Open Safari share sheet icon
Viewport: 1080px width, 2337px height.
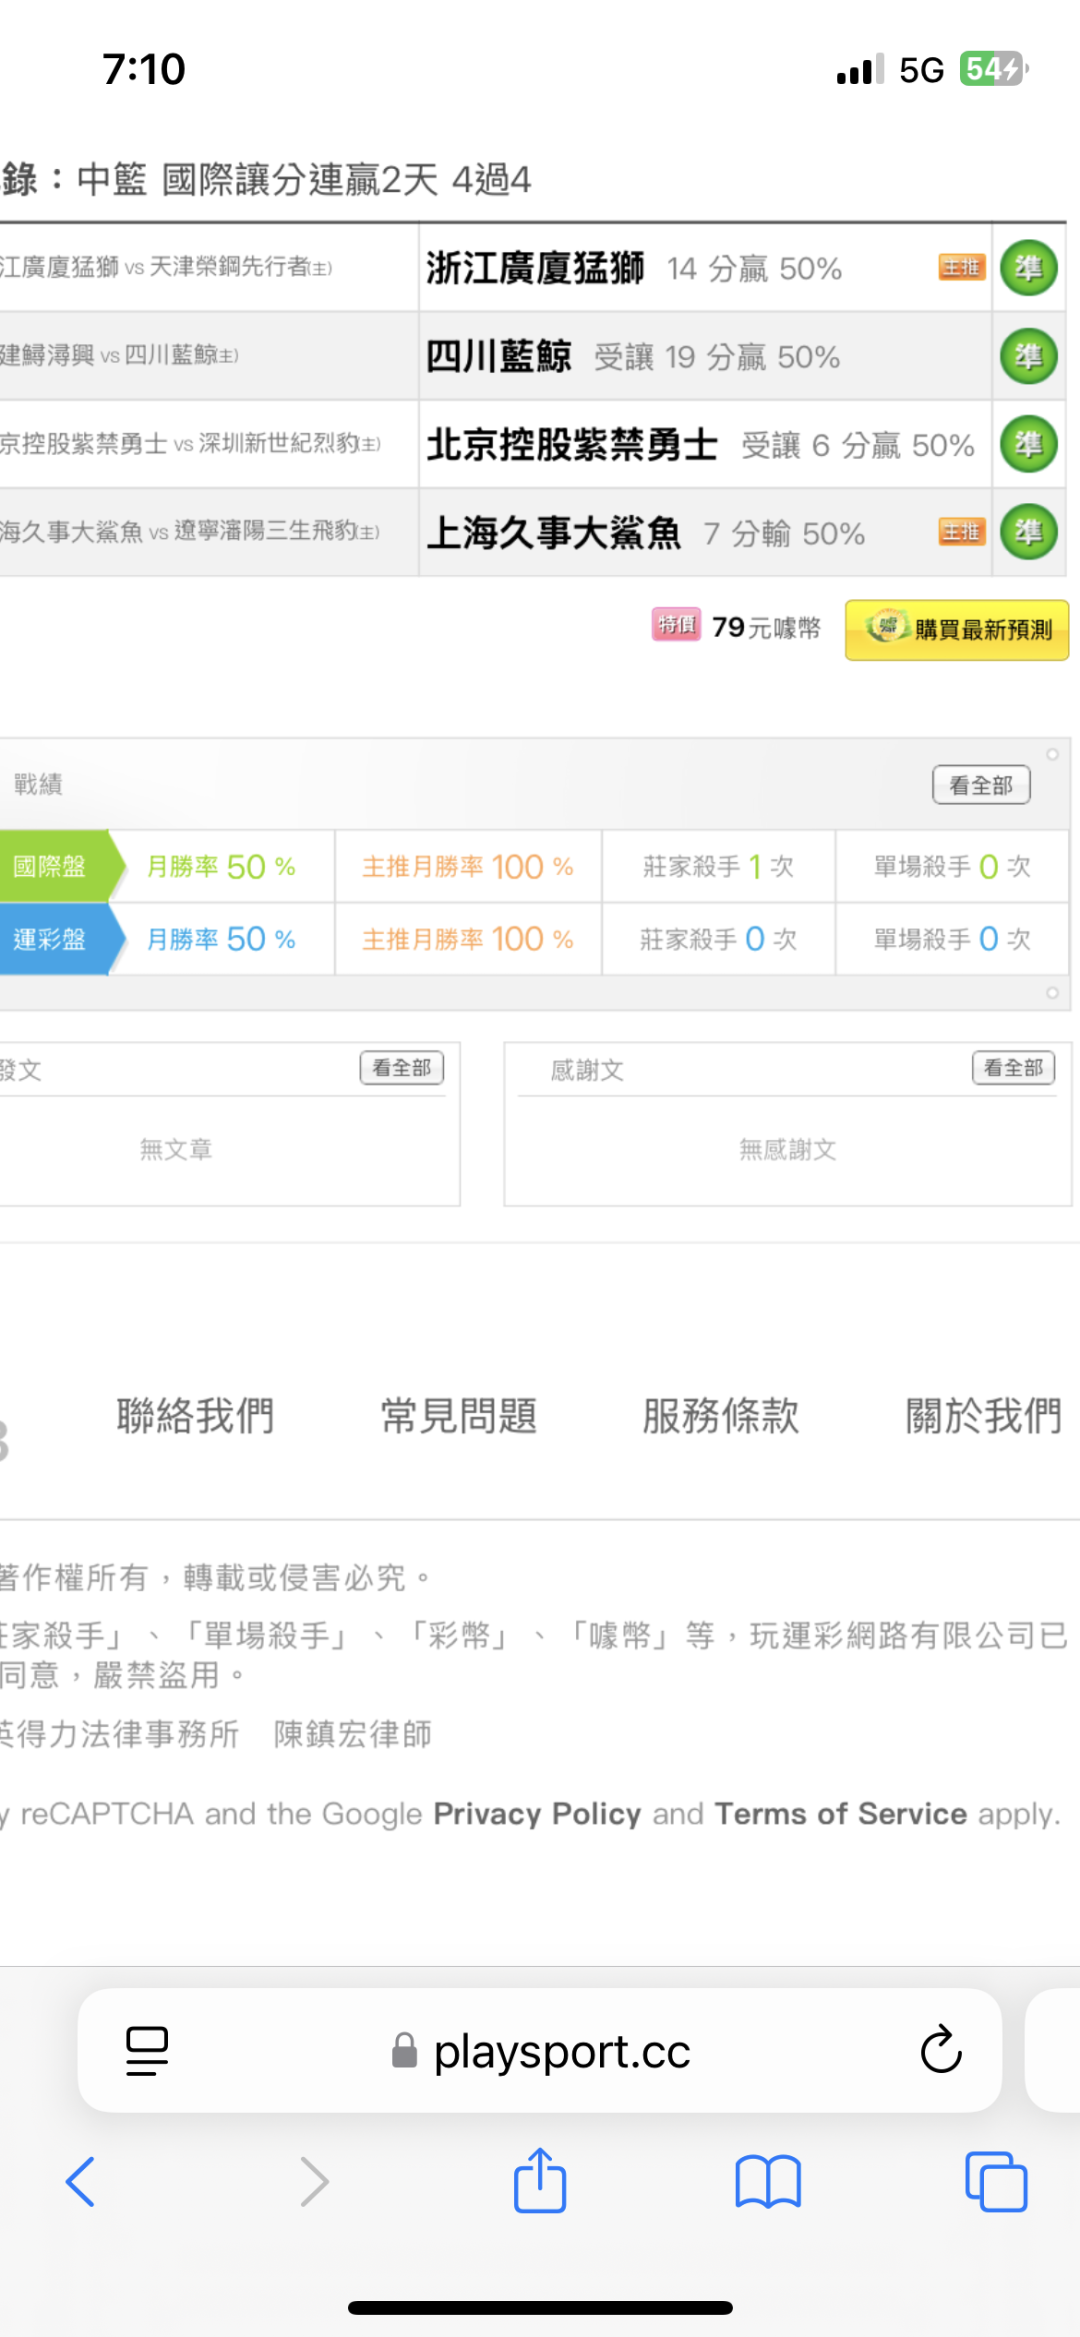click(x=540, y=2181)
